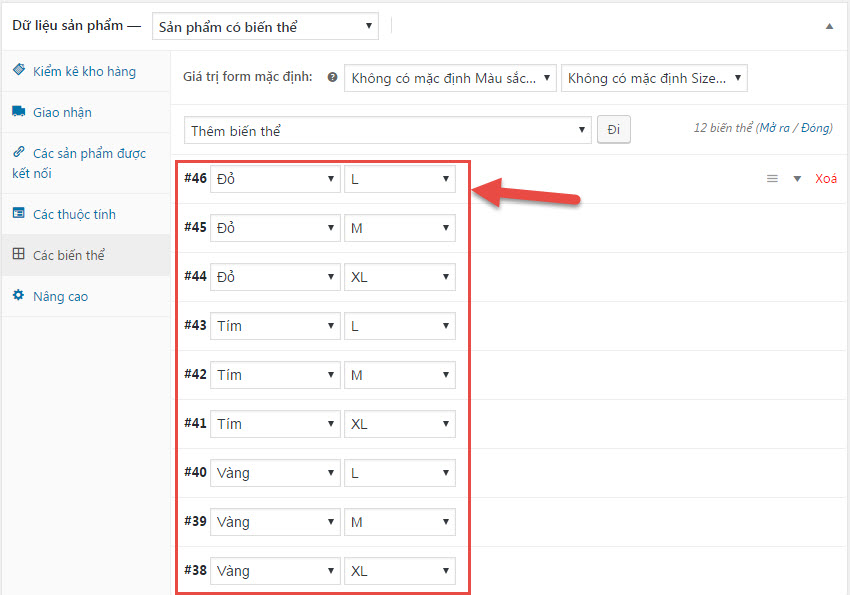Open the Kiểm kê kho hàng tab
The image size is (850, 595).
[86, 71]
